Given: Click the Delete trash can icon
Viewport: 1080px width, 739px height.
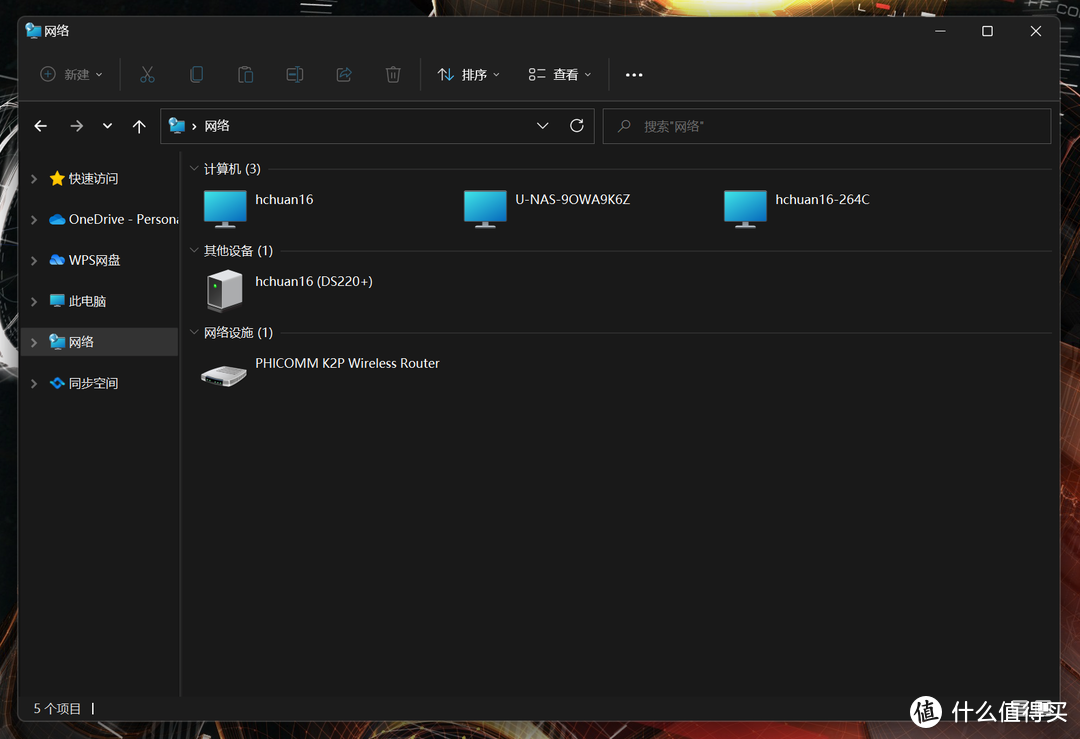Looking at the screenshot, I should click(x=393, y=74).
